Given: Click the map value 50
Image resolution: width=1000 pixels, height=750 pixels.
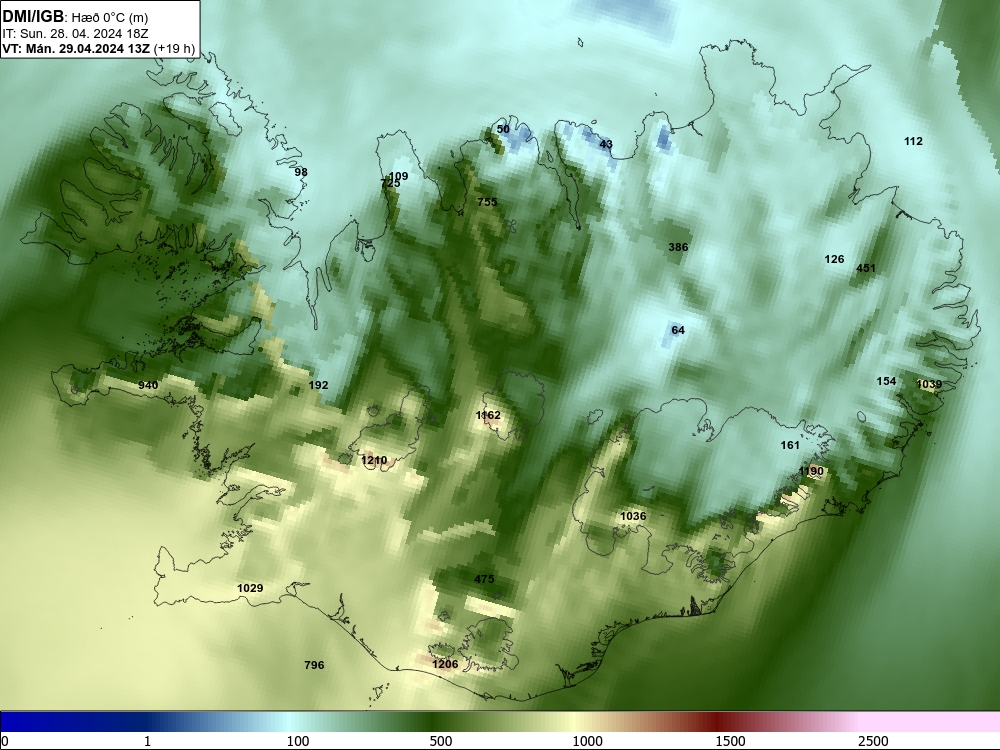Looking at the screenshot, I should pyautogui.click(x=503, y=129).
